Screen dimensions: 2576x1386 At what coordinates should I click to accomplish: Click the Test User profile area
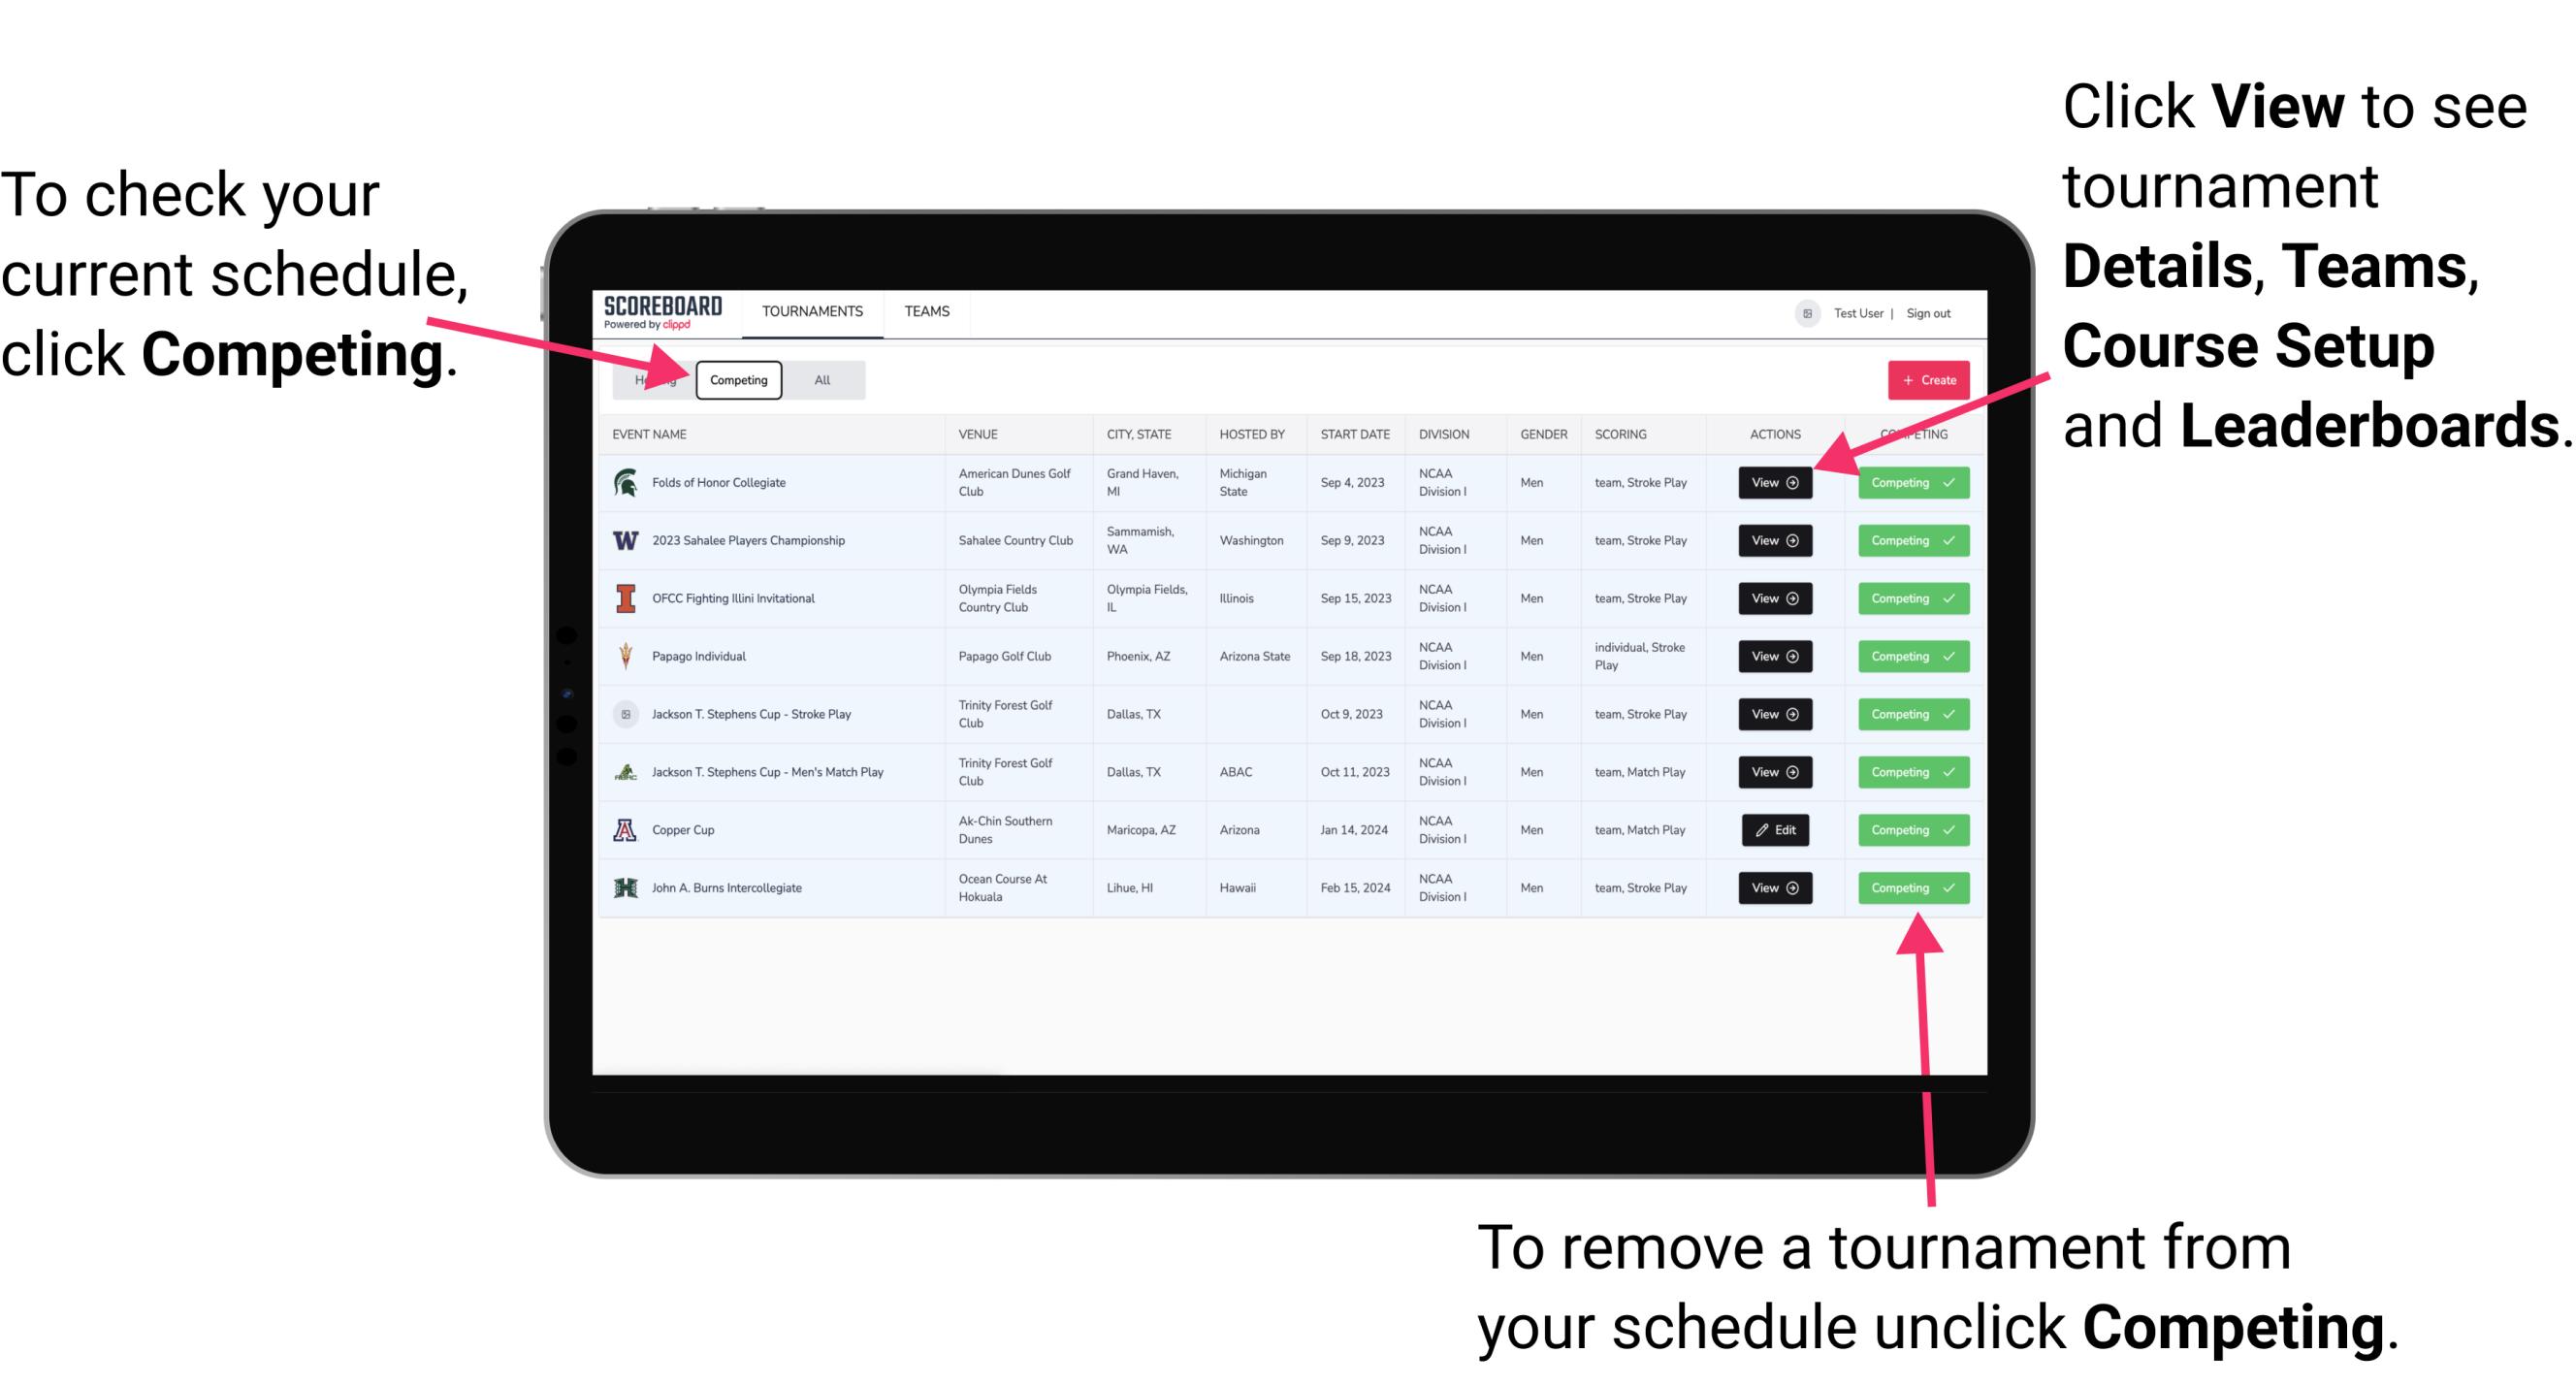coord(1834,312)
